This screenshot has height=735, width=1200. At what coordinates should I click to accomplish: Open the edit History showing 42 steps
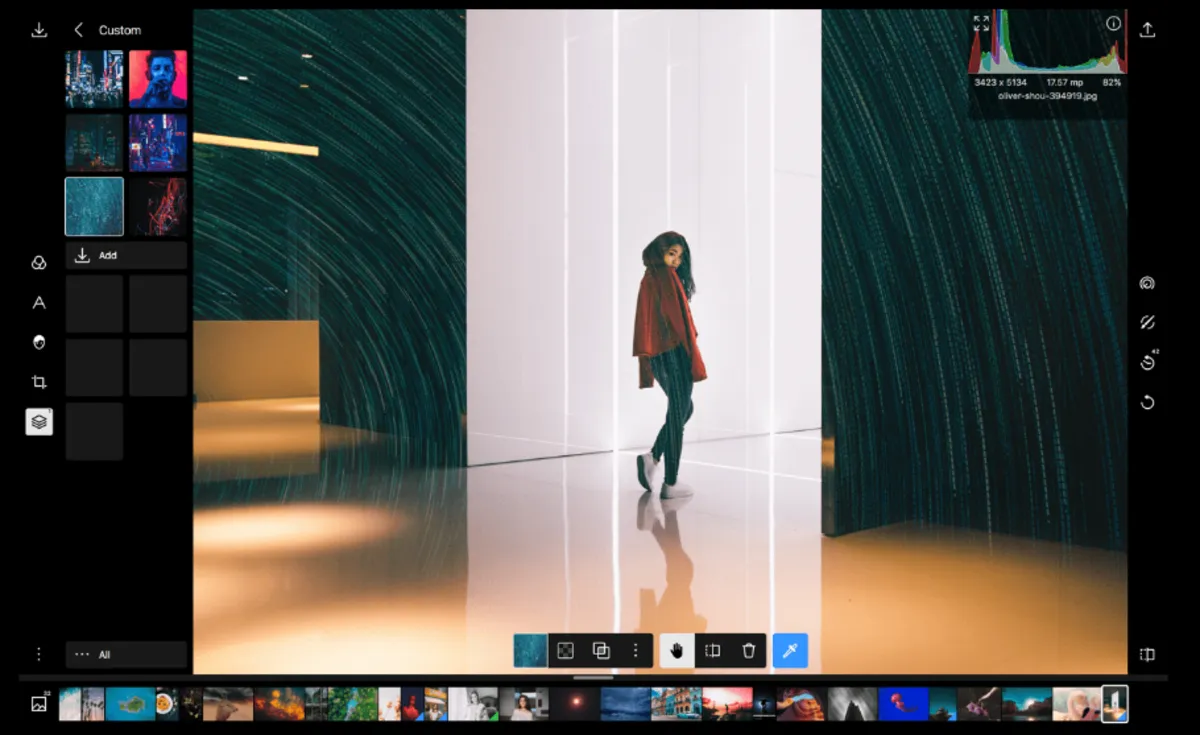point(1147,362)
